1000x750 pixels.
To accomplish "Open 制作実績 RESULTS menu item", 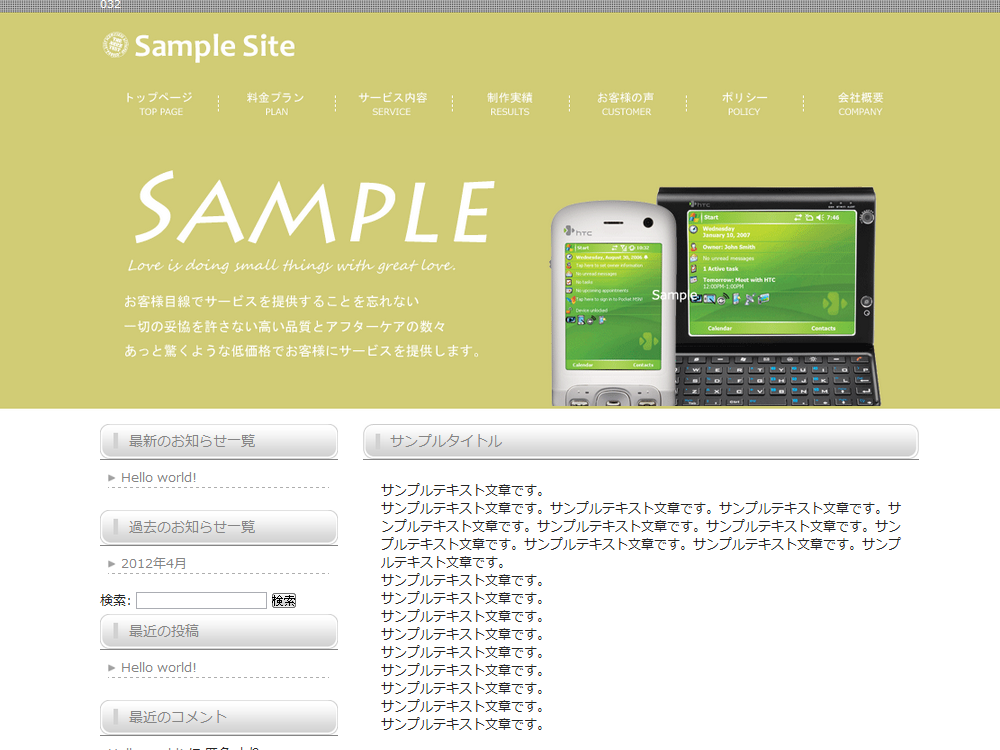I will 510,104.
